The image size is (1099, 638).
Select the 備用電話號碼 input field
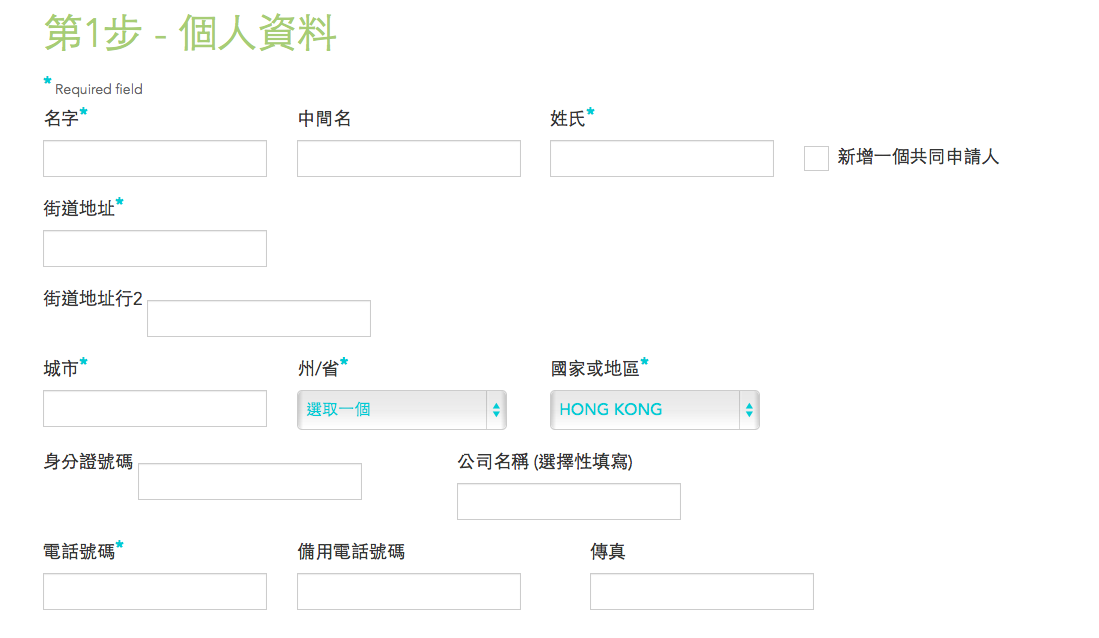(409, 592)
